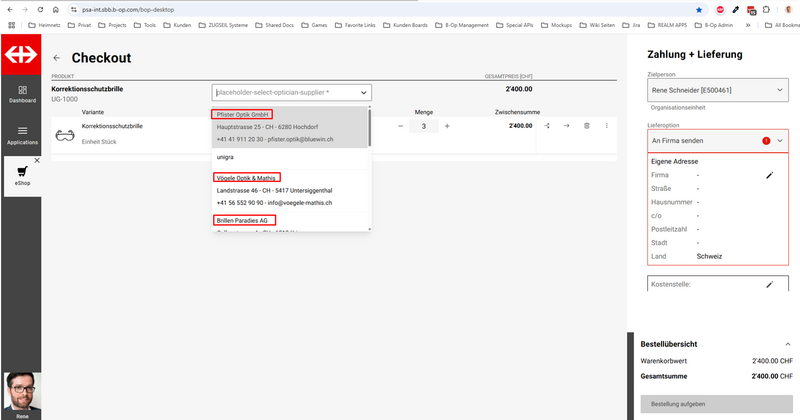Open the Lieferoption dropdown
Viewport: 800px width, 420px height.
[780, 142]
